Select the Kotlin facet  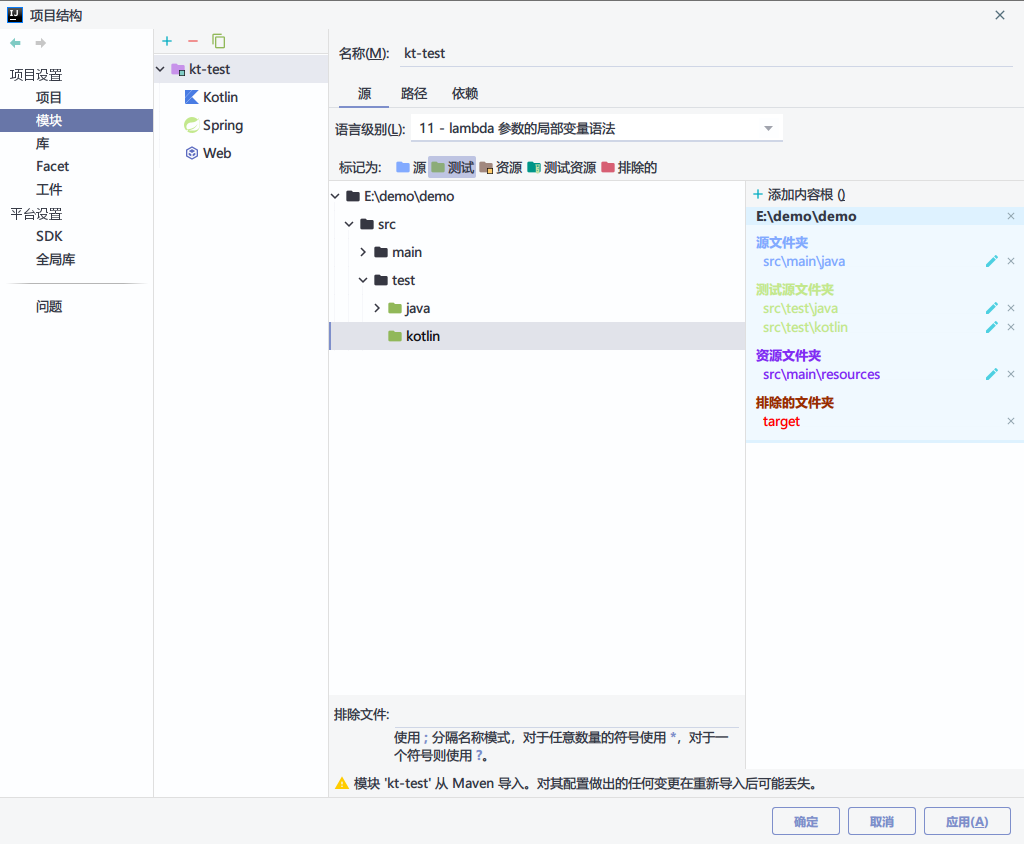pyautogui.click(x=211, y=97)
